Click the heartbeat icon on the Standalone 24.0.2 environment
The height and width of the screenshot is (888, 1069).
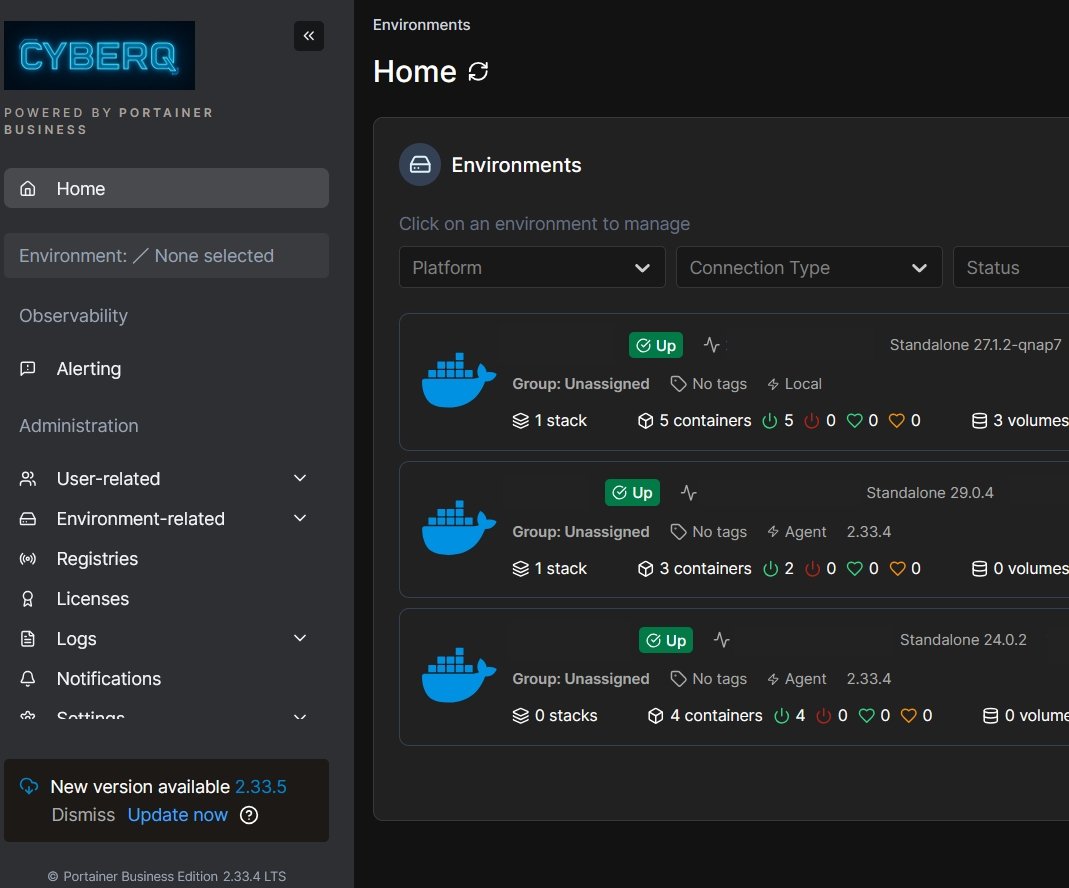(722, 640)
